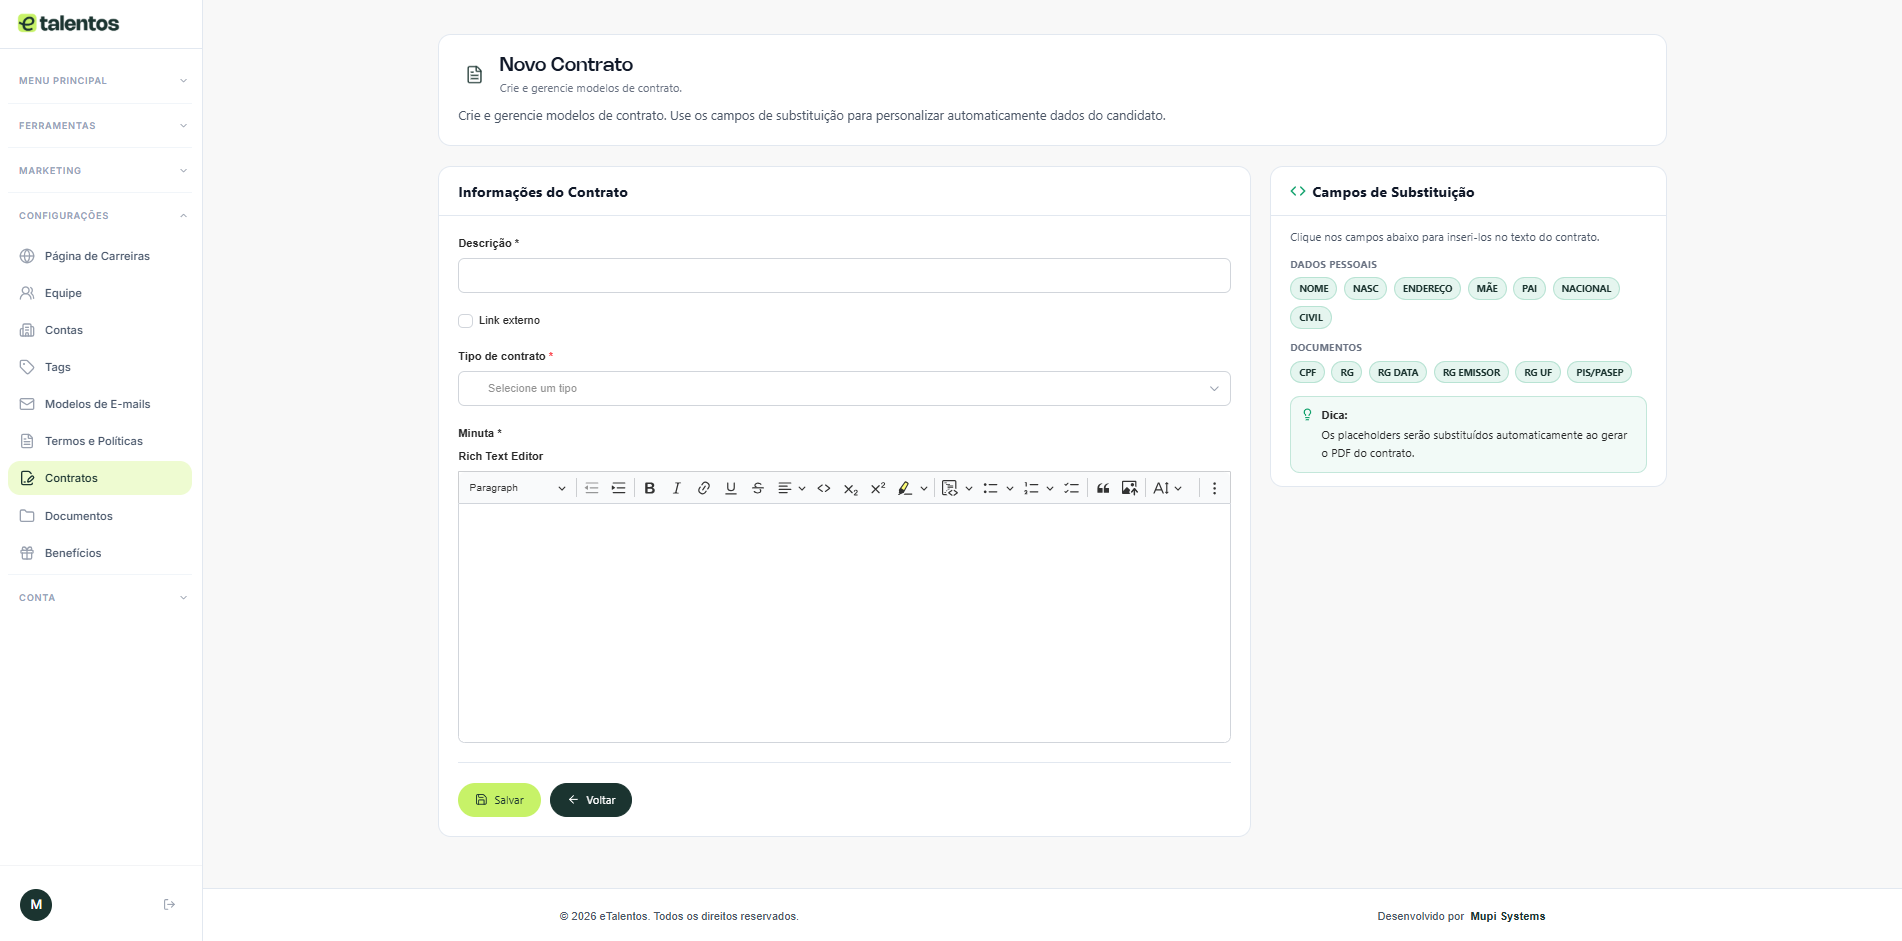Screen dimensions: 1902x941
Task: Open the Paragraph heading dropdown
Action: [x=517, y=488]
